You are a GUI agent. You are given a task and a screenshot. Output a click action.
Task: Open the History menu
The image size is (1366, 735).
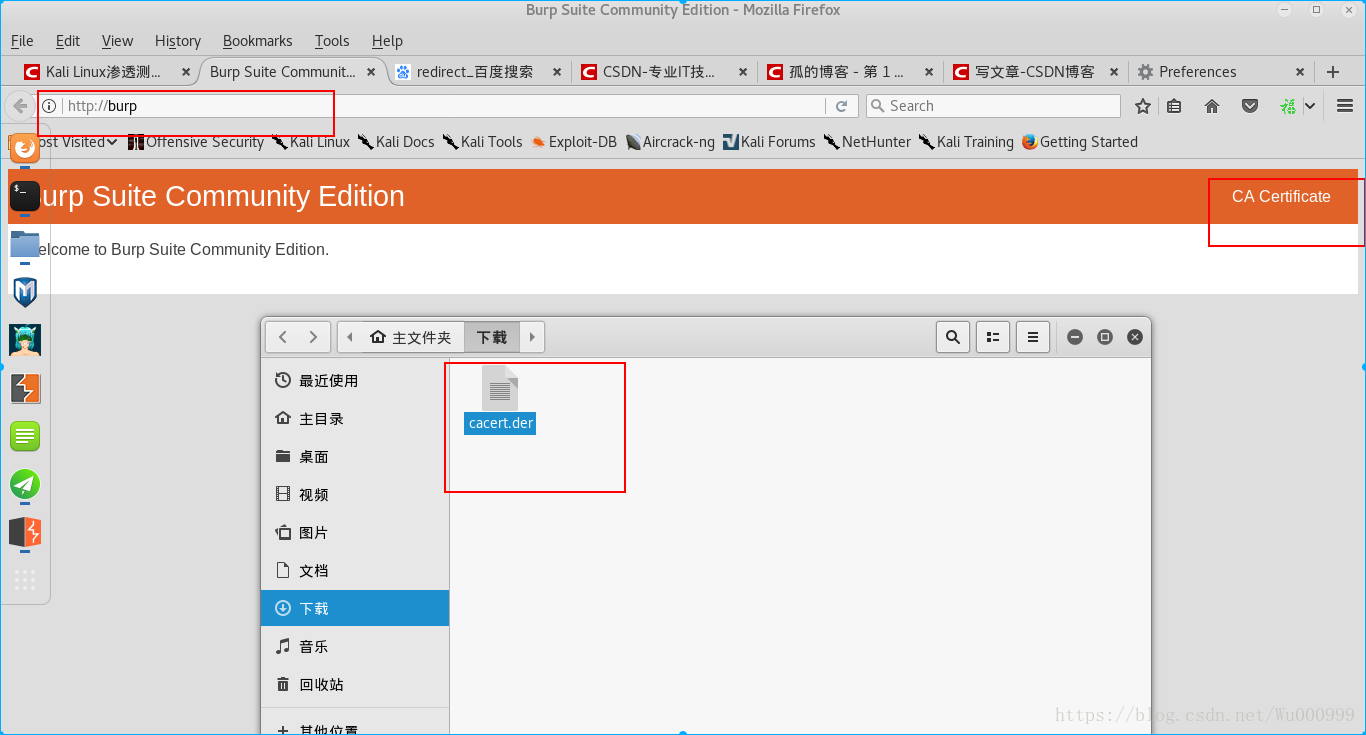(x=178, y=41)
